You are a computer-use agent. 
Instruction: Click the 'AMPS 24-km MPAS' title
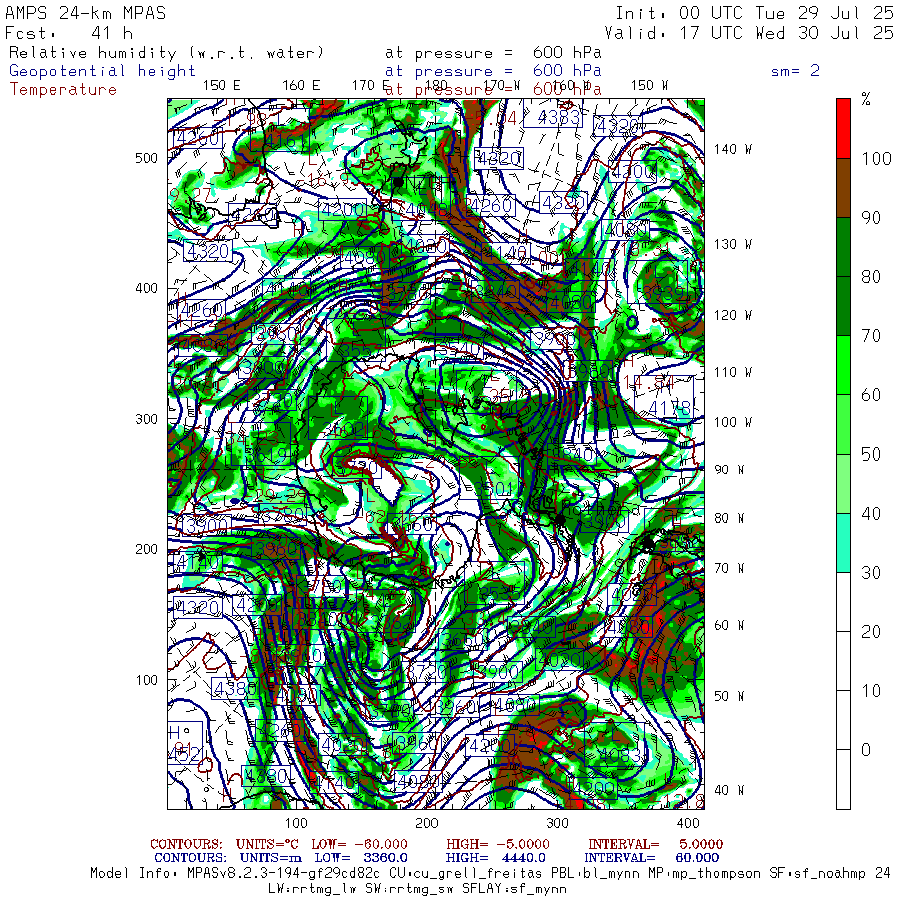pyautogui.click(x=86, y=13)
